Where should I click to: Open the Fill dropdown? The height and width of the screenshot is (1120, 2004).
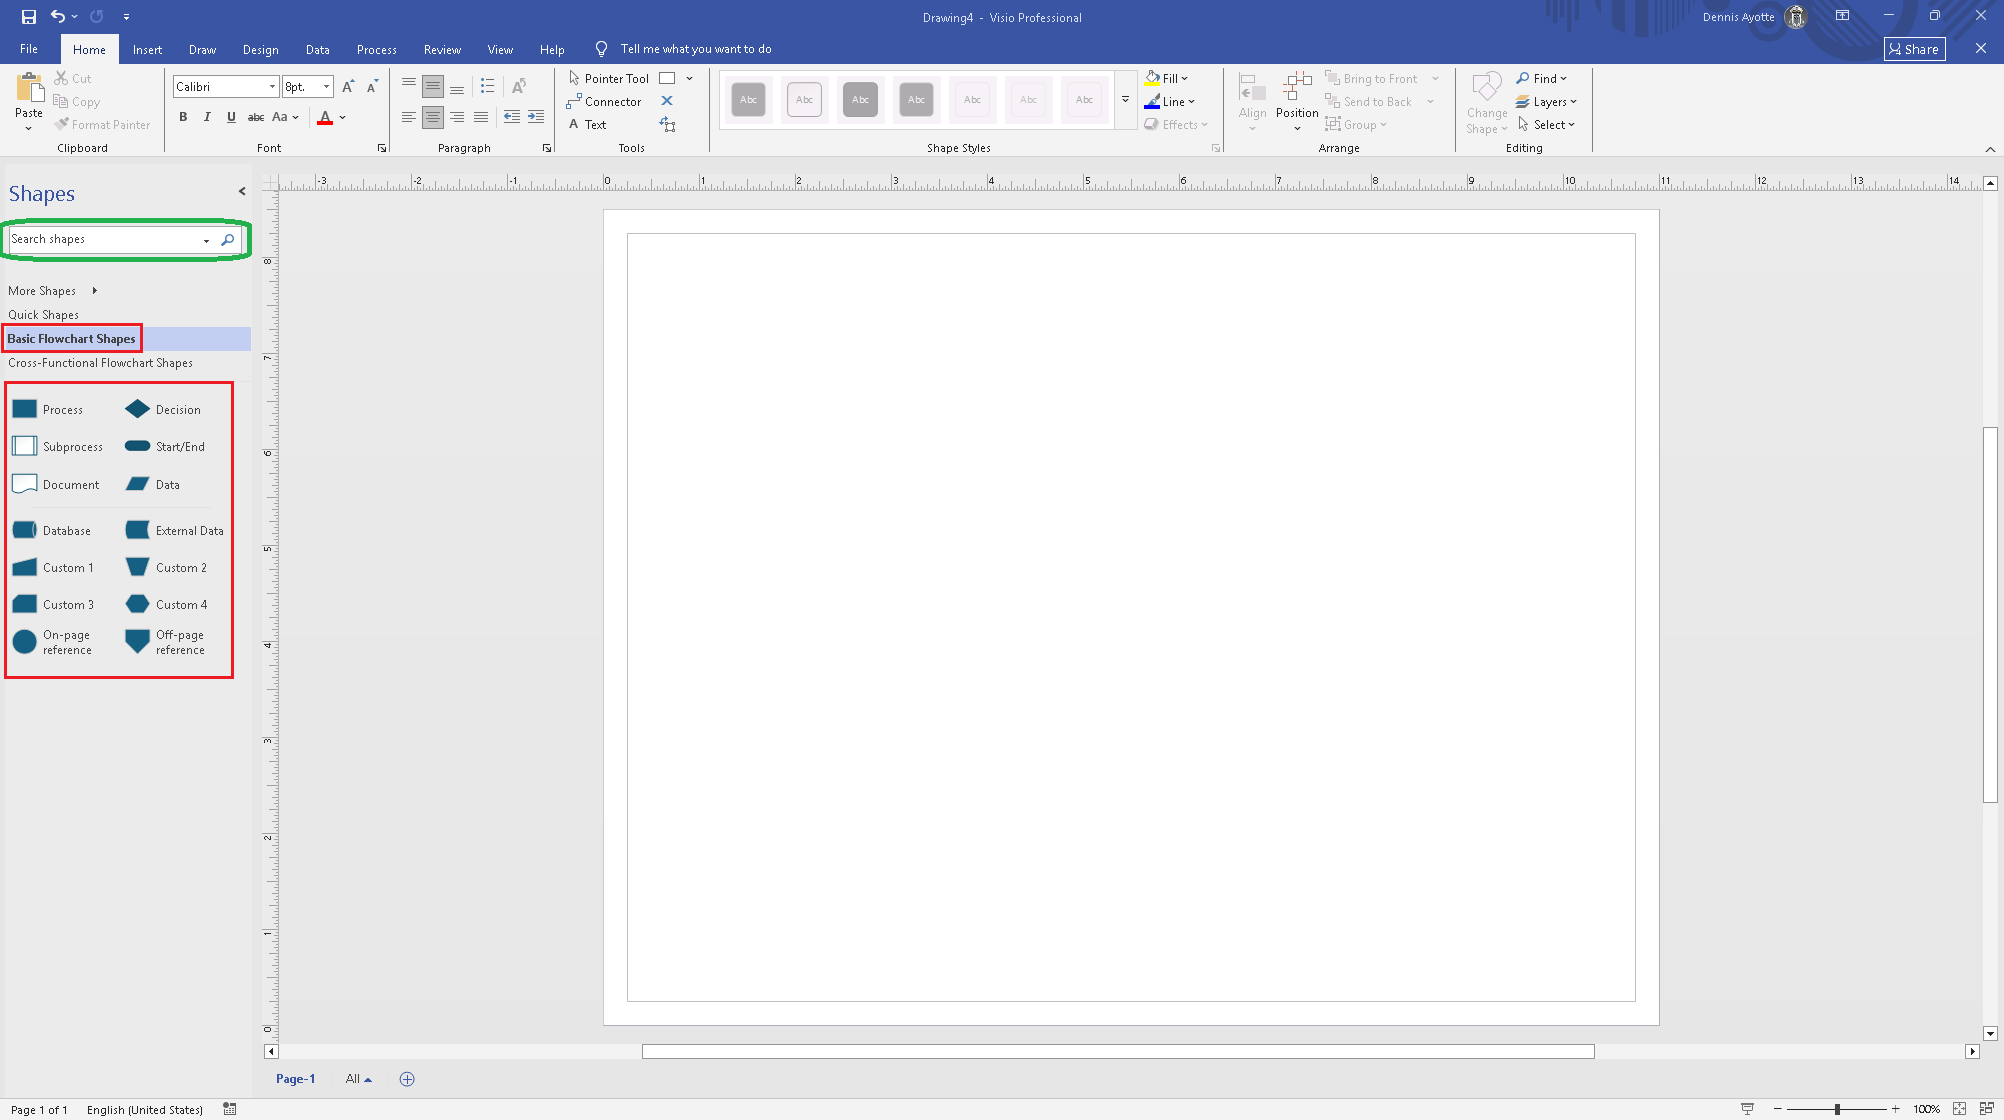coord(1167,78)
